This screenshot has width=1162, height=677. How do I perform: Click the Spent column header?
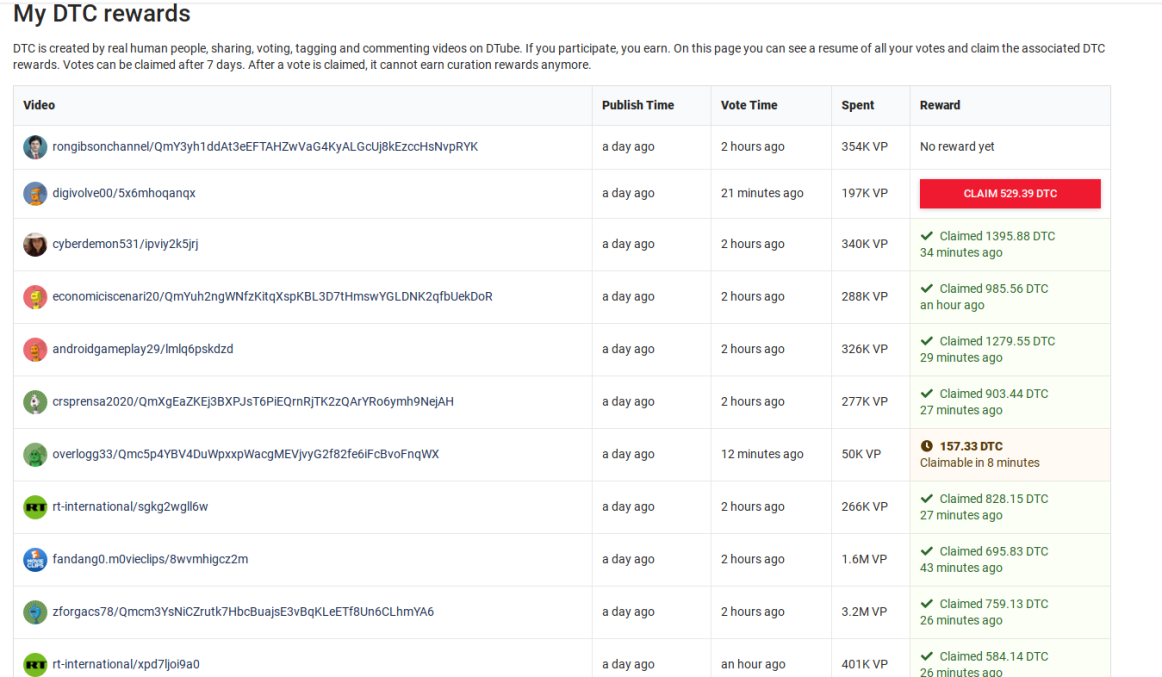858,105
